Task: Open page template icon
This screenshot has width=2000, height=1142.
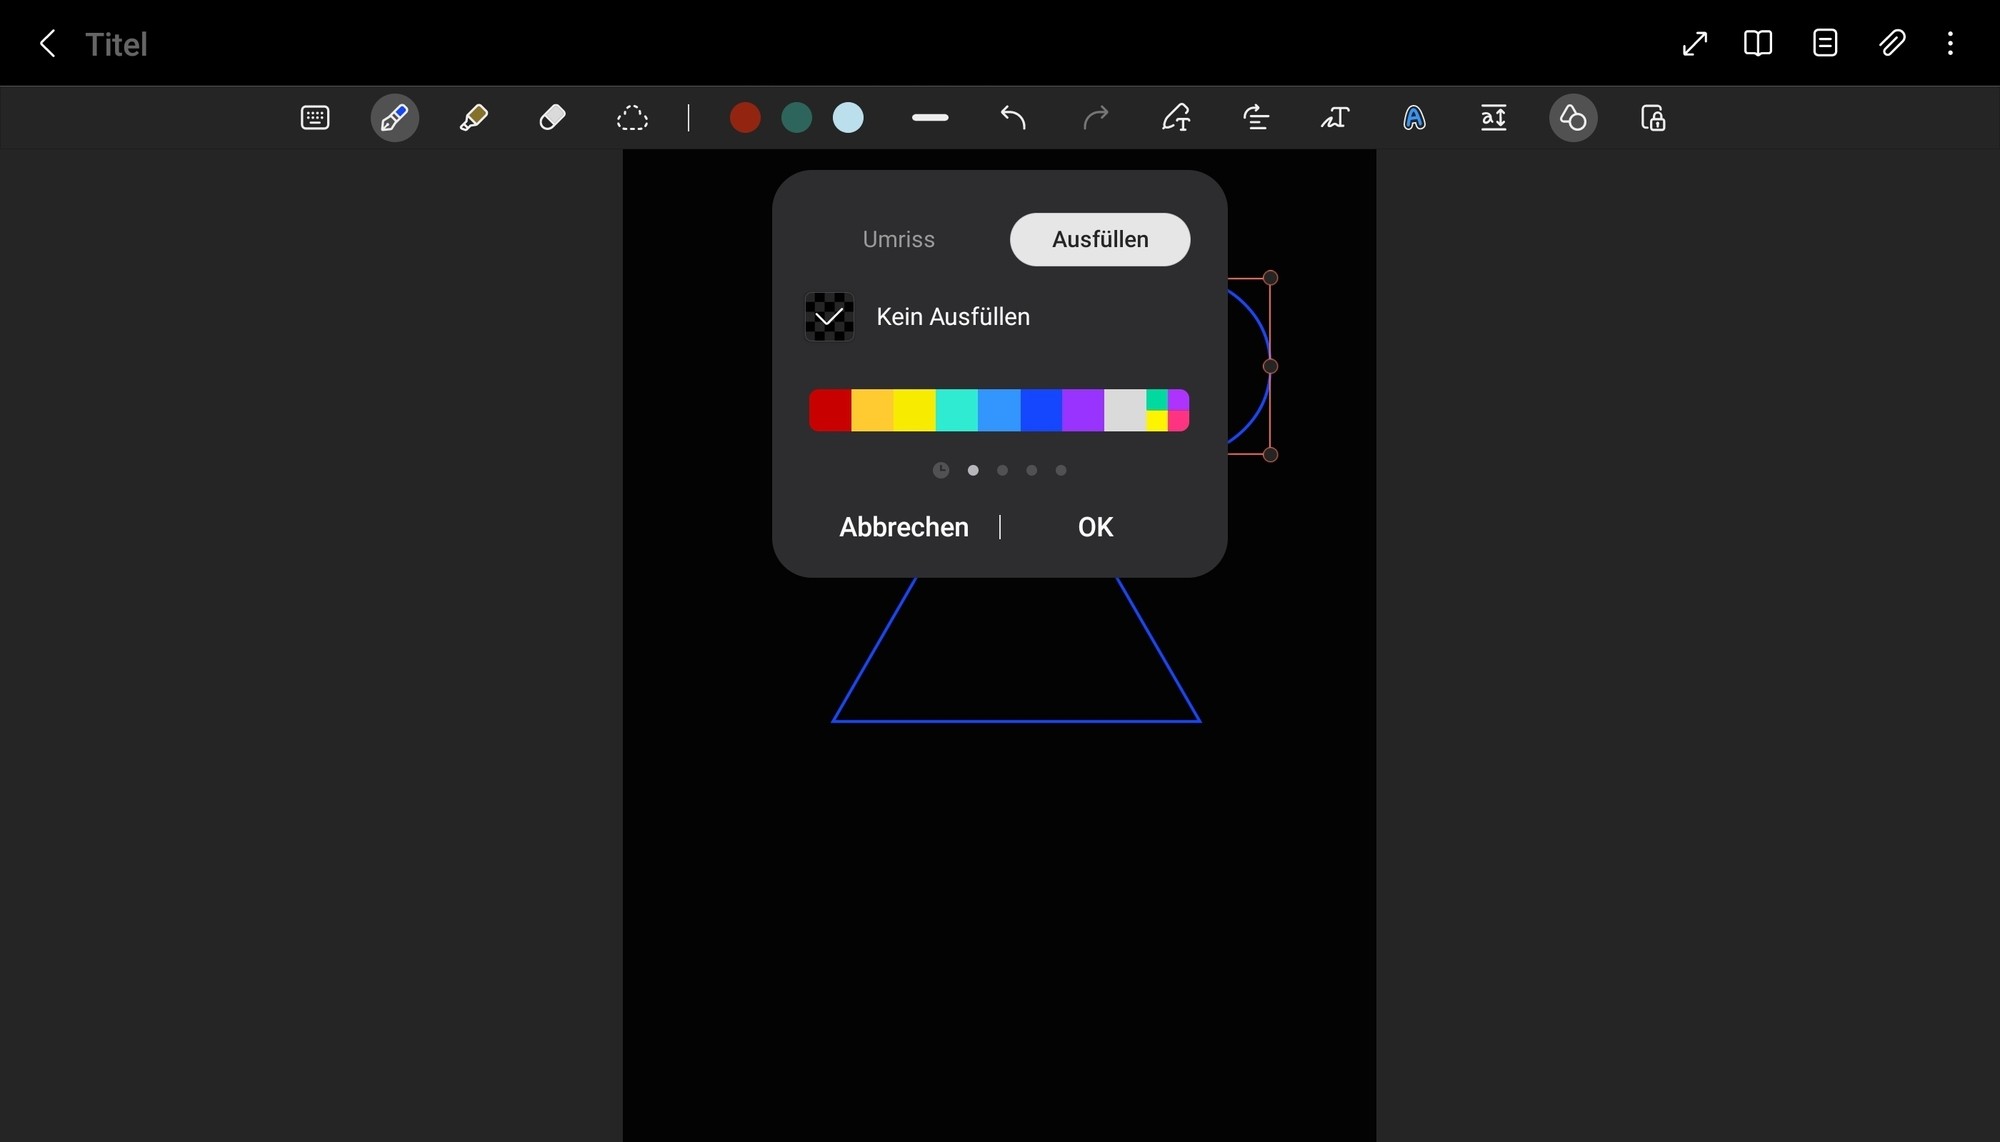Action: point(1825,43)
